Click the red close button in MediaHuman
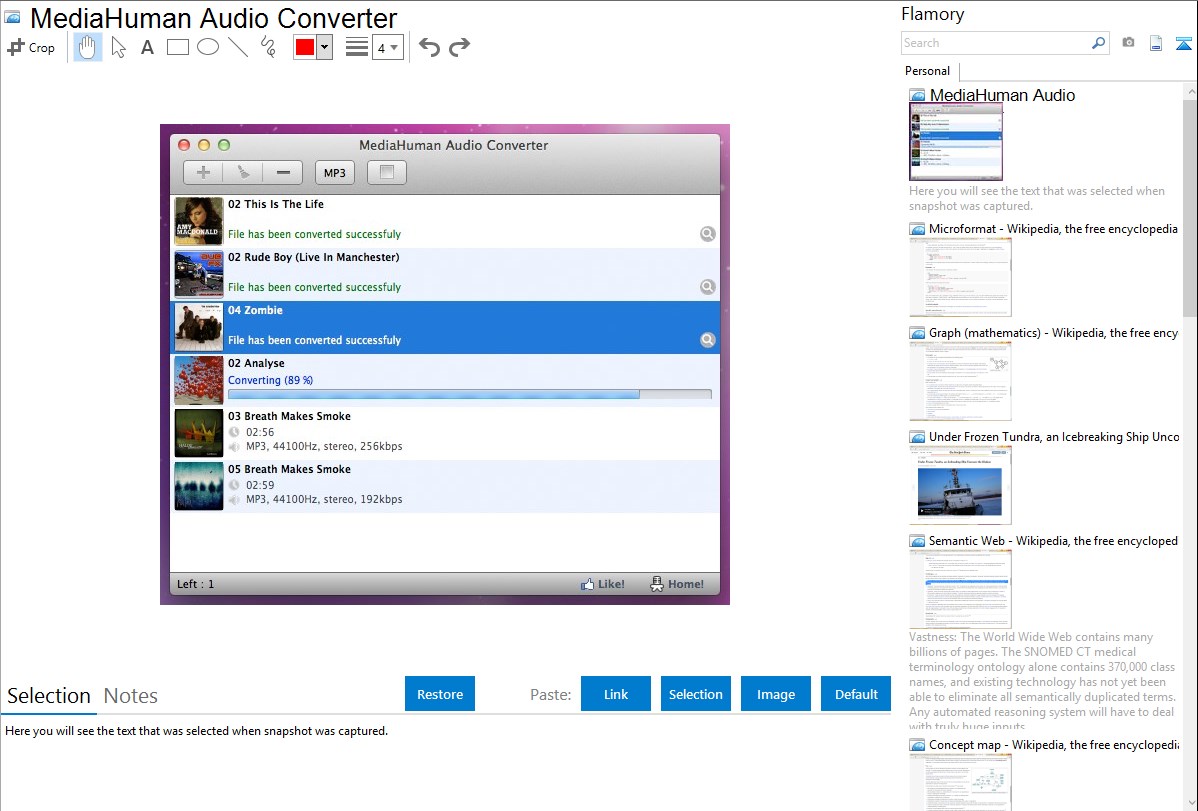The width and height of the screenshot is (1198, 811). (x=184, y=145)
